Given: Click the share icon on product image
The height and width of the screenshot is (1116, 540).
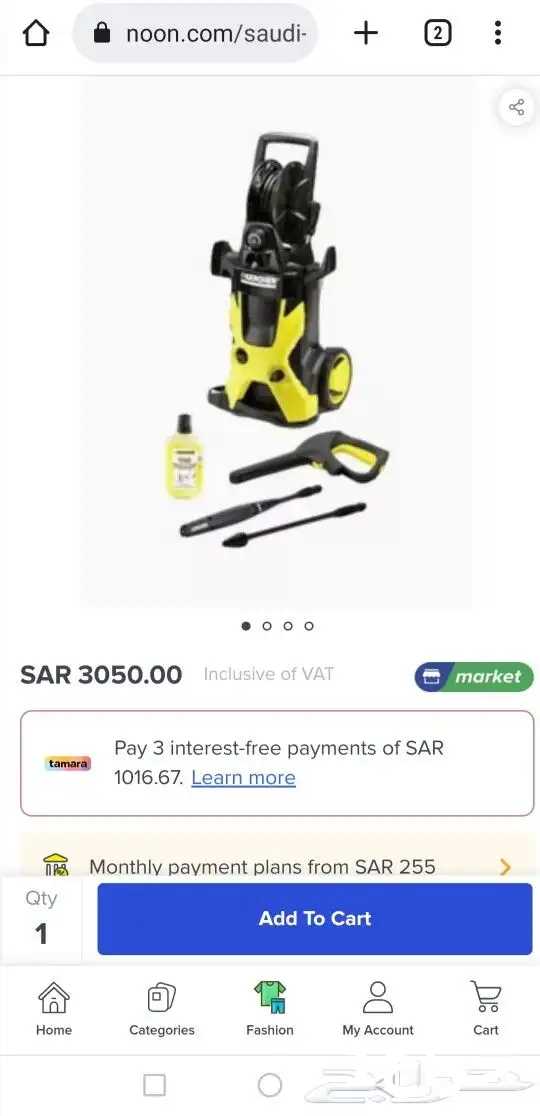Looking at the screenshot, I should [x=517, y=107].
